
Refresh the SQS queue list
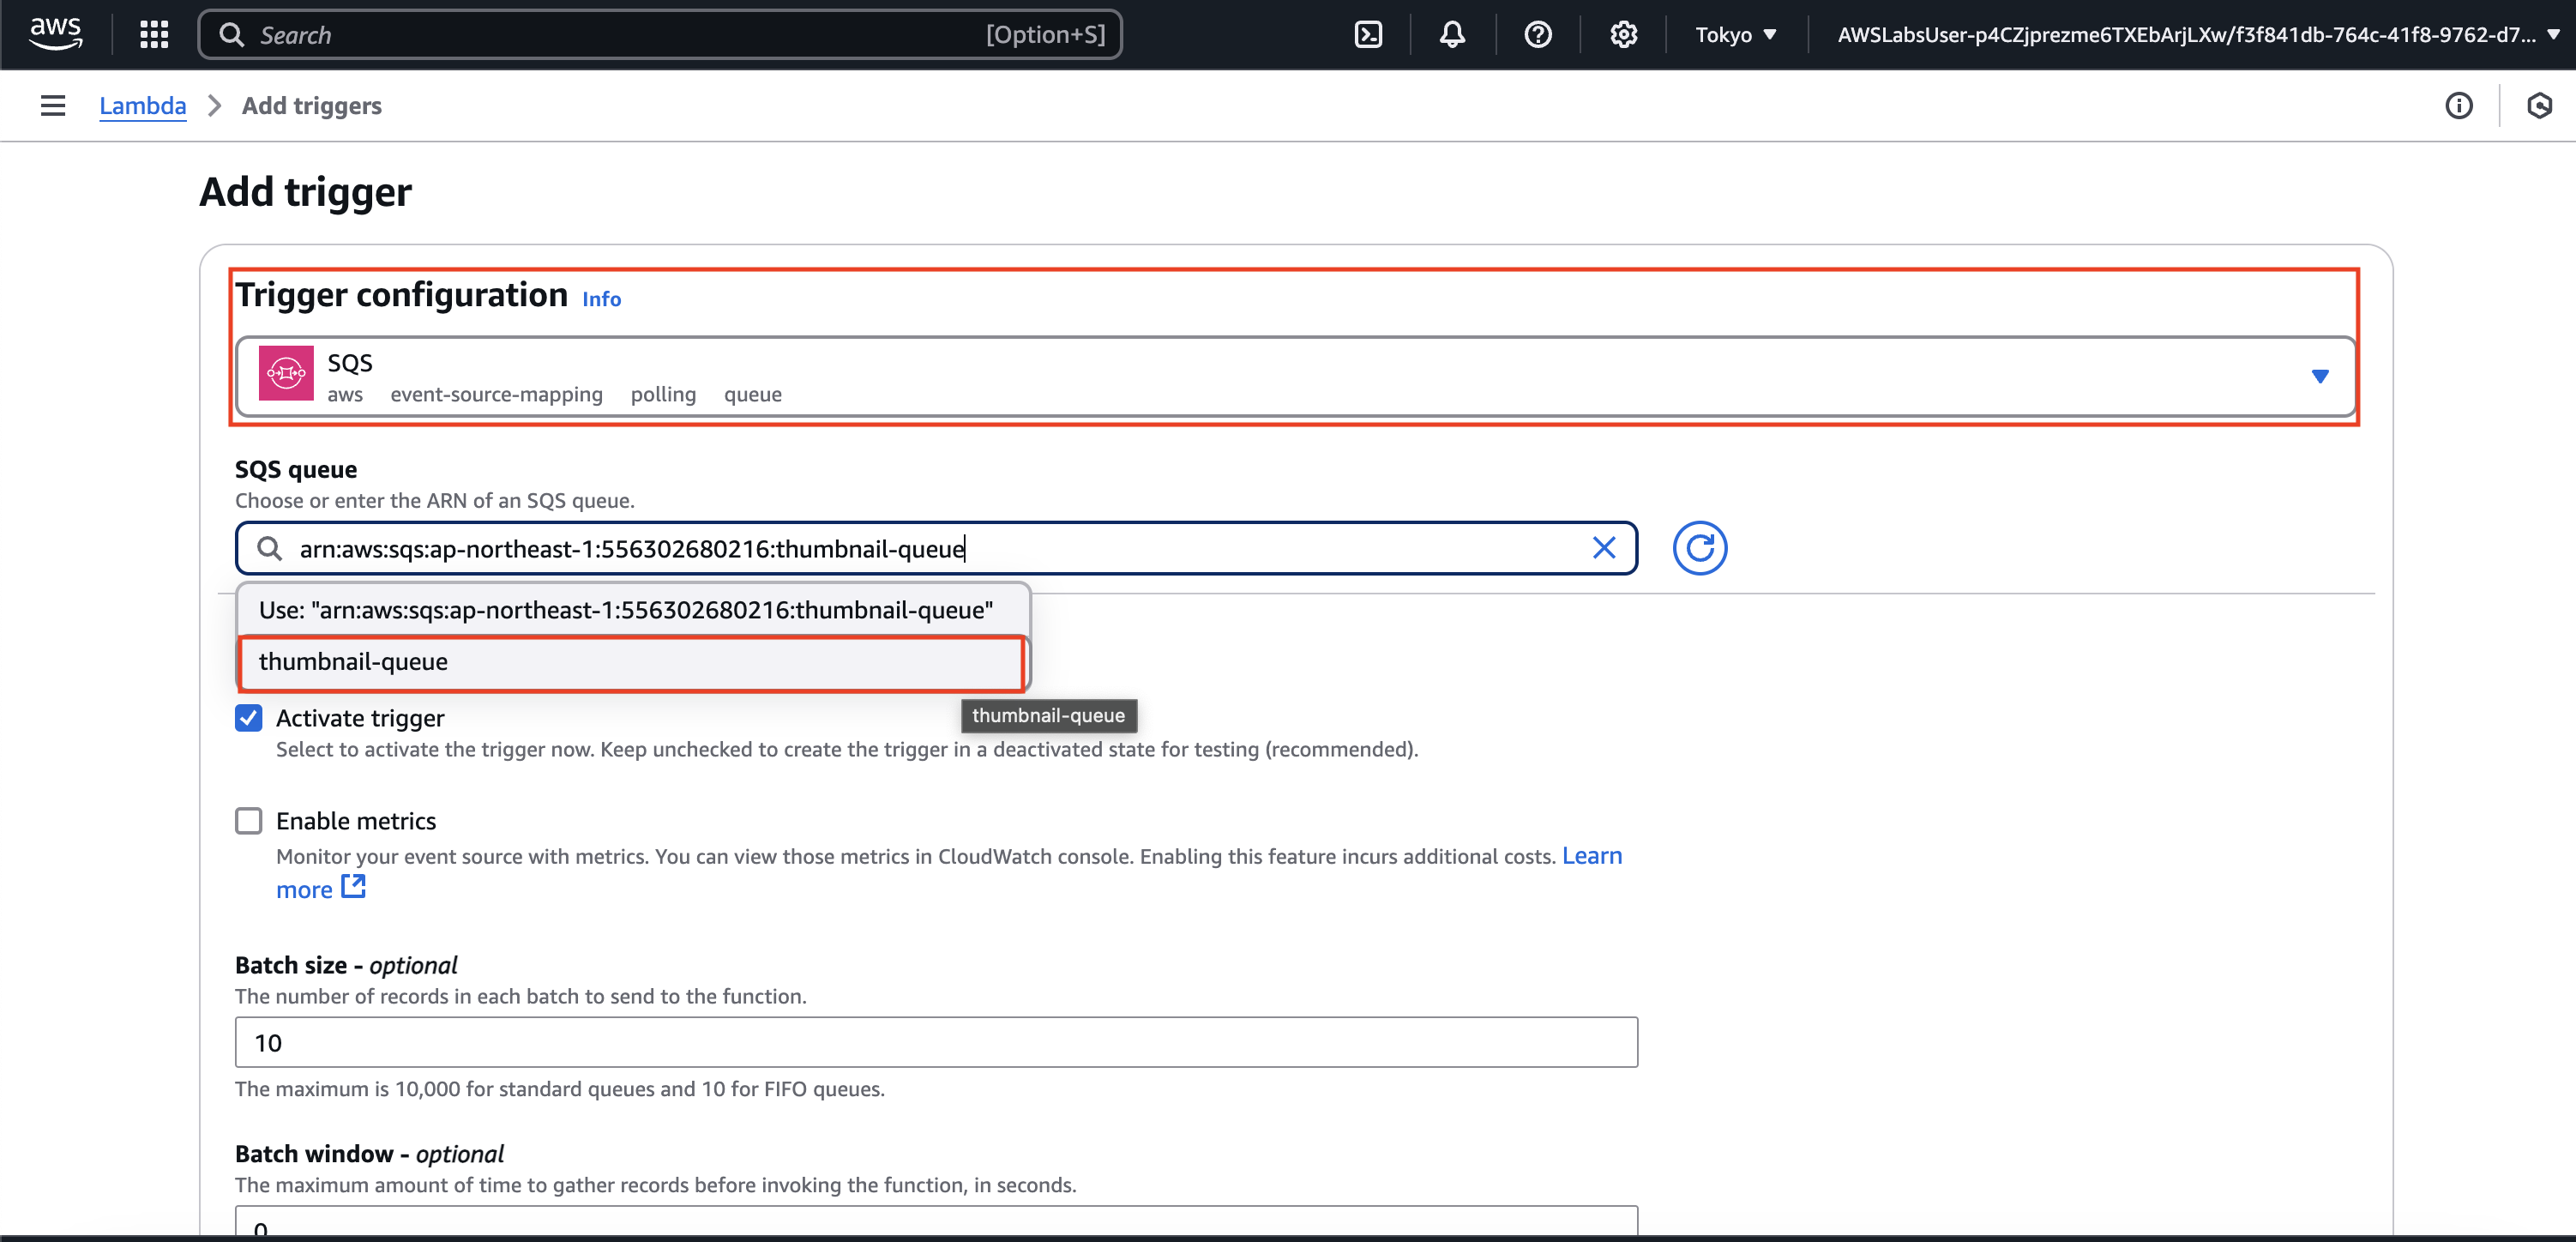pyautogui.click(x=1699, y=548)
